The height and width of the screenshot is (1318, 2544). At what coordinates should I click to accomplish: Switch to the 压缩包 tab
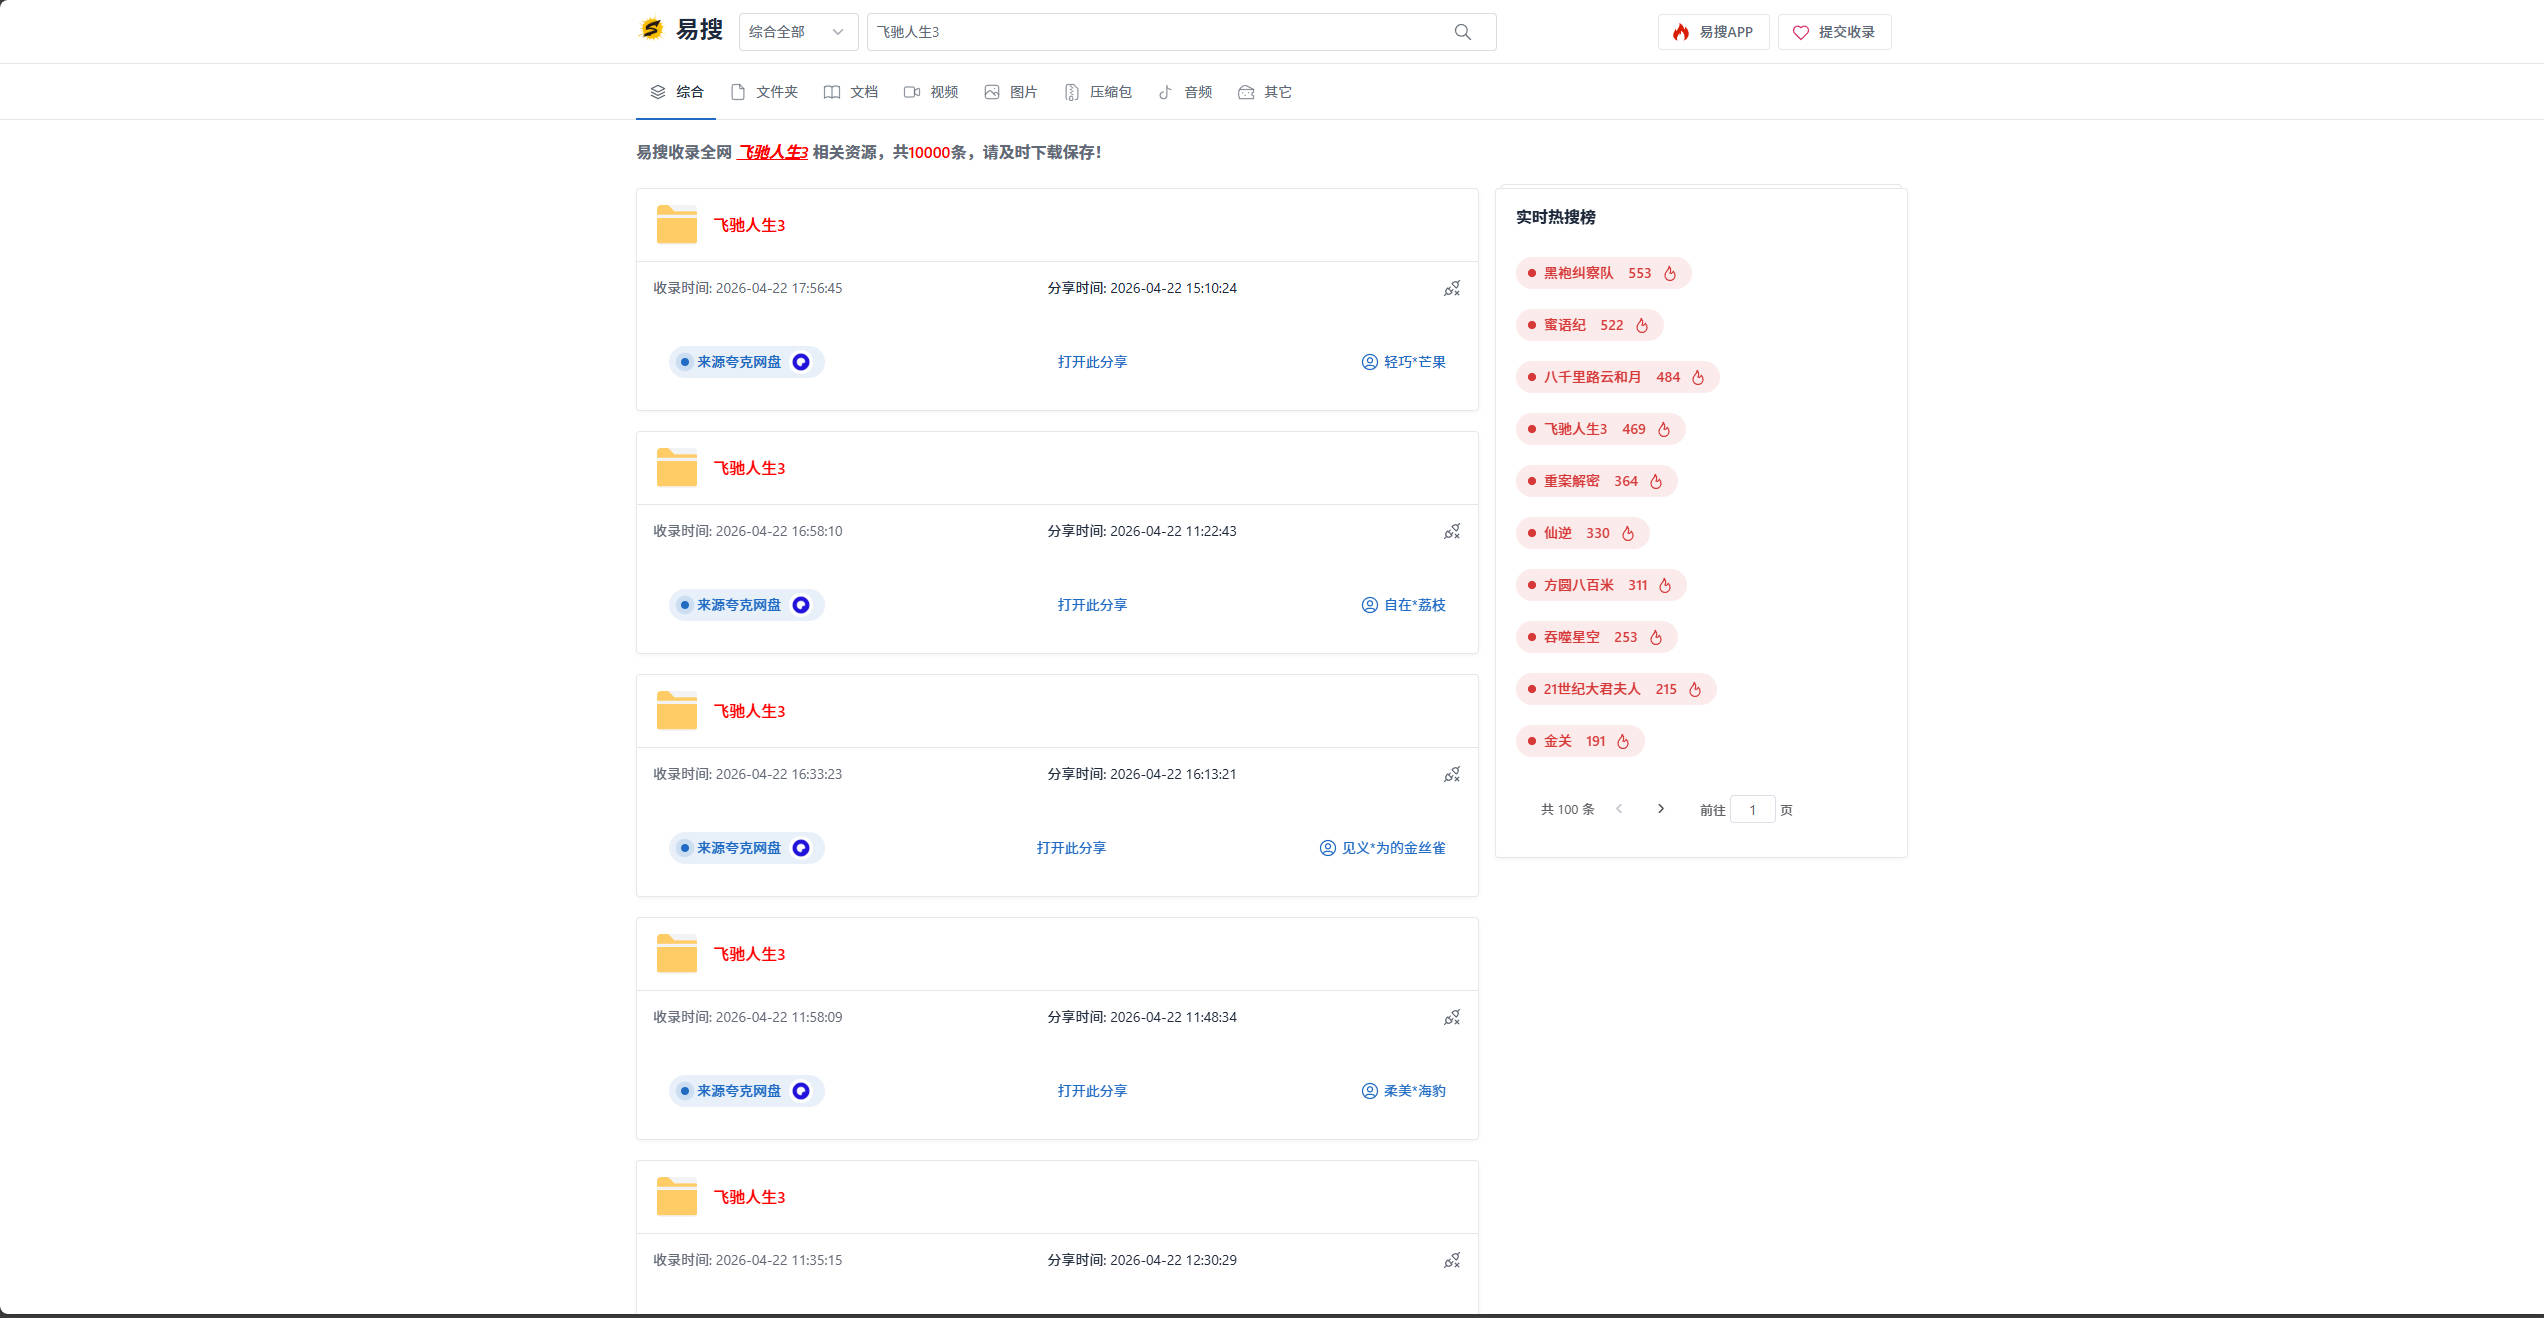[x=1098, y=92]
